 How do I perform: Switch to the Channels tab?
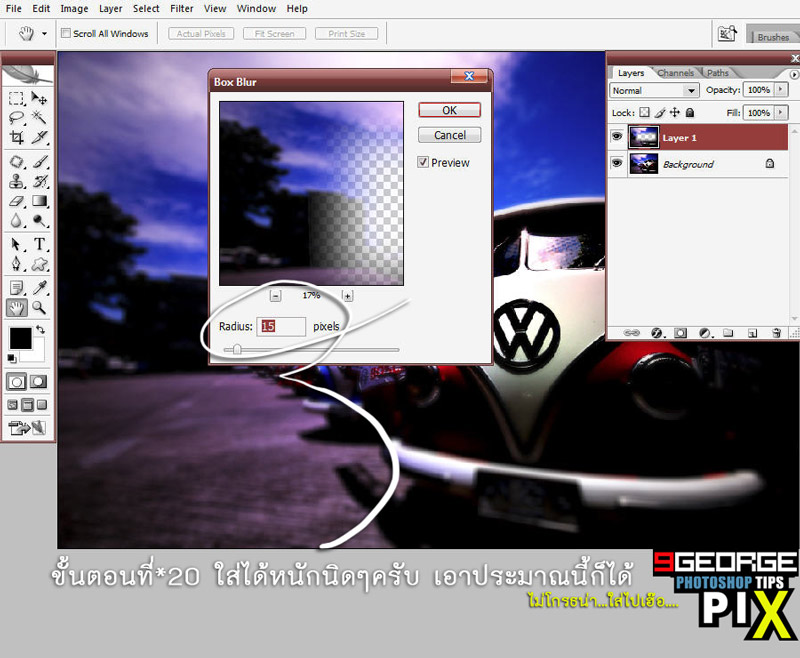676,73
